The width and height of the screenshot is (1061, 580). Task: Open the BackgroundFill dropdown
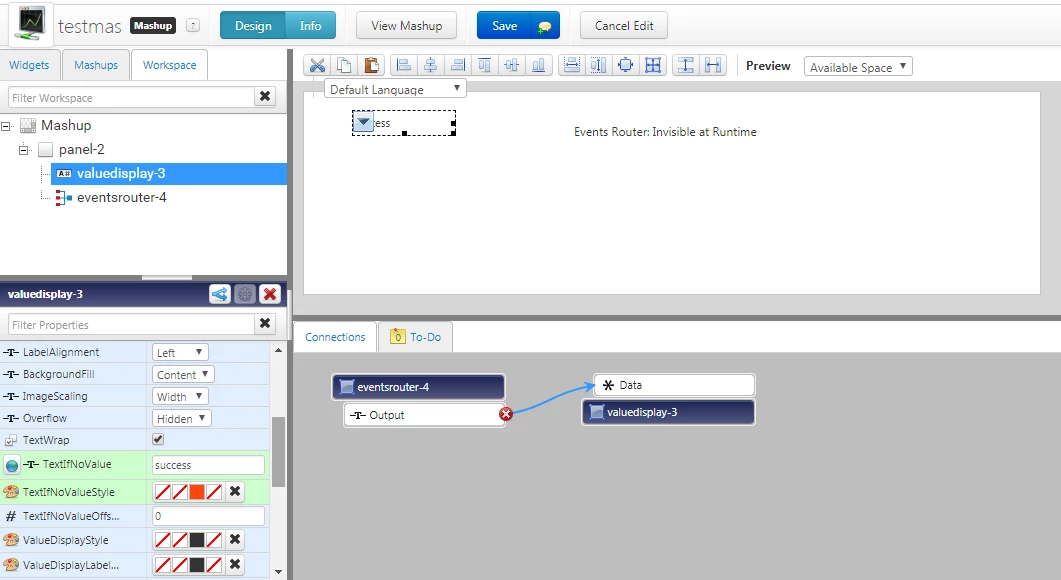coord(183,374)
